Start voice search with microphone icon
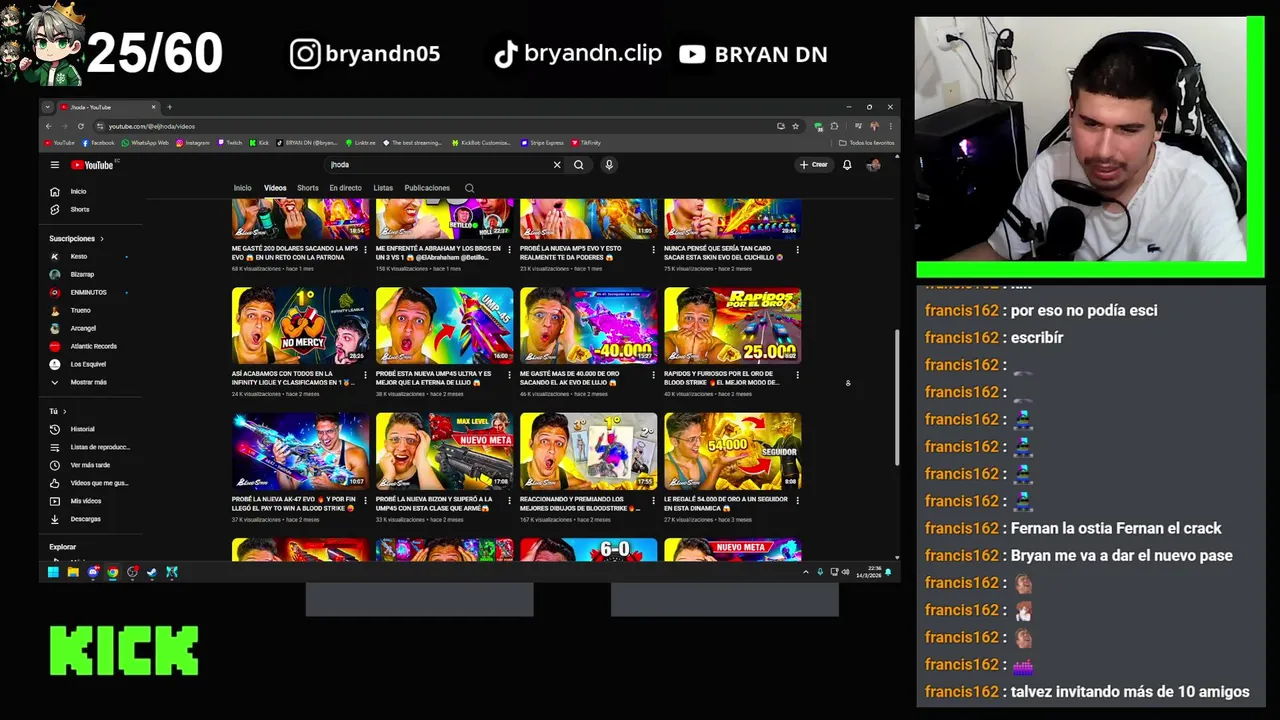The image size is (1280, 720). pos(608,165)
